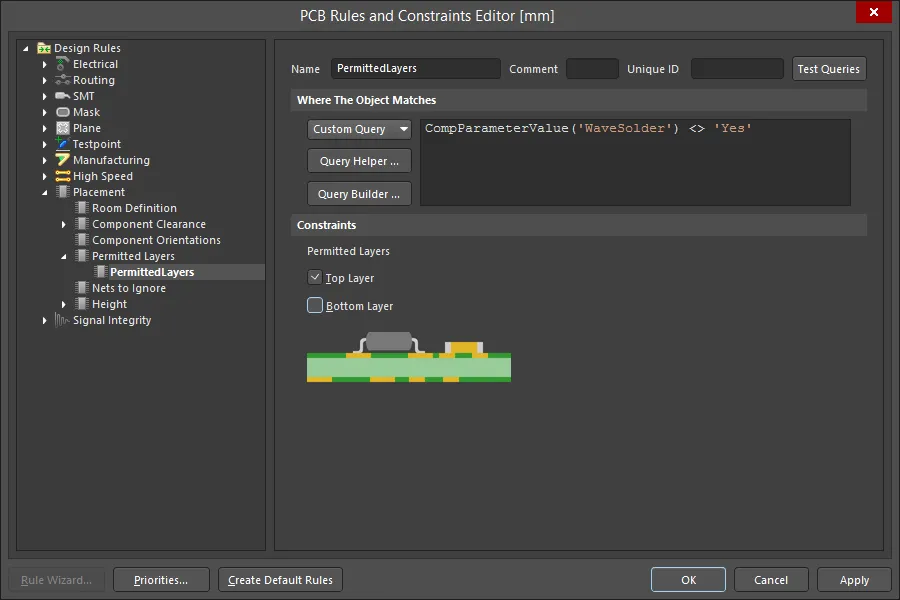Expand the Component Clearance rule node
The height and width of the screenshot is (600, 900).
[x=64, y=224]
